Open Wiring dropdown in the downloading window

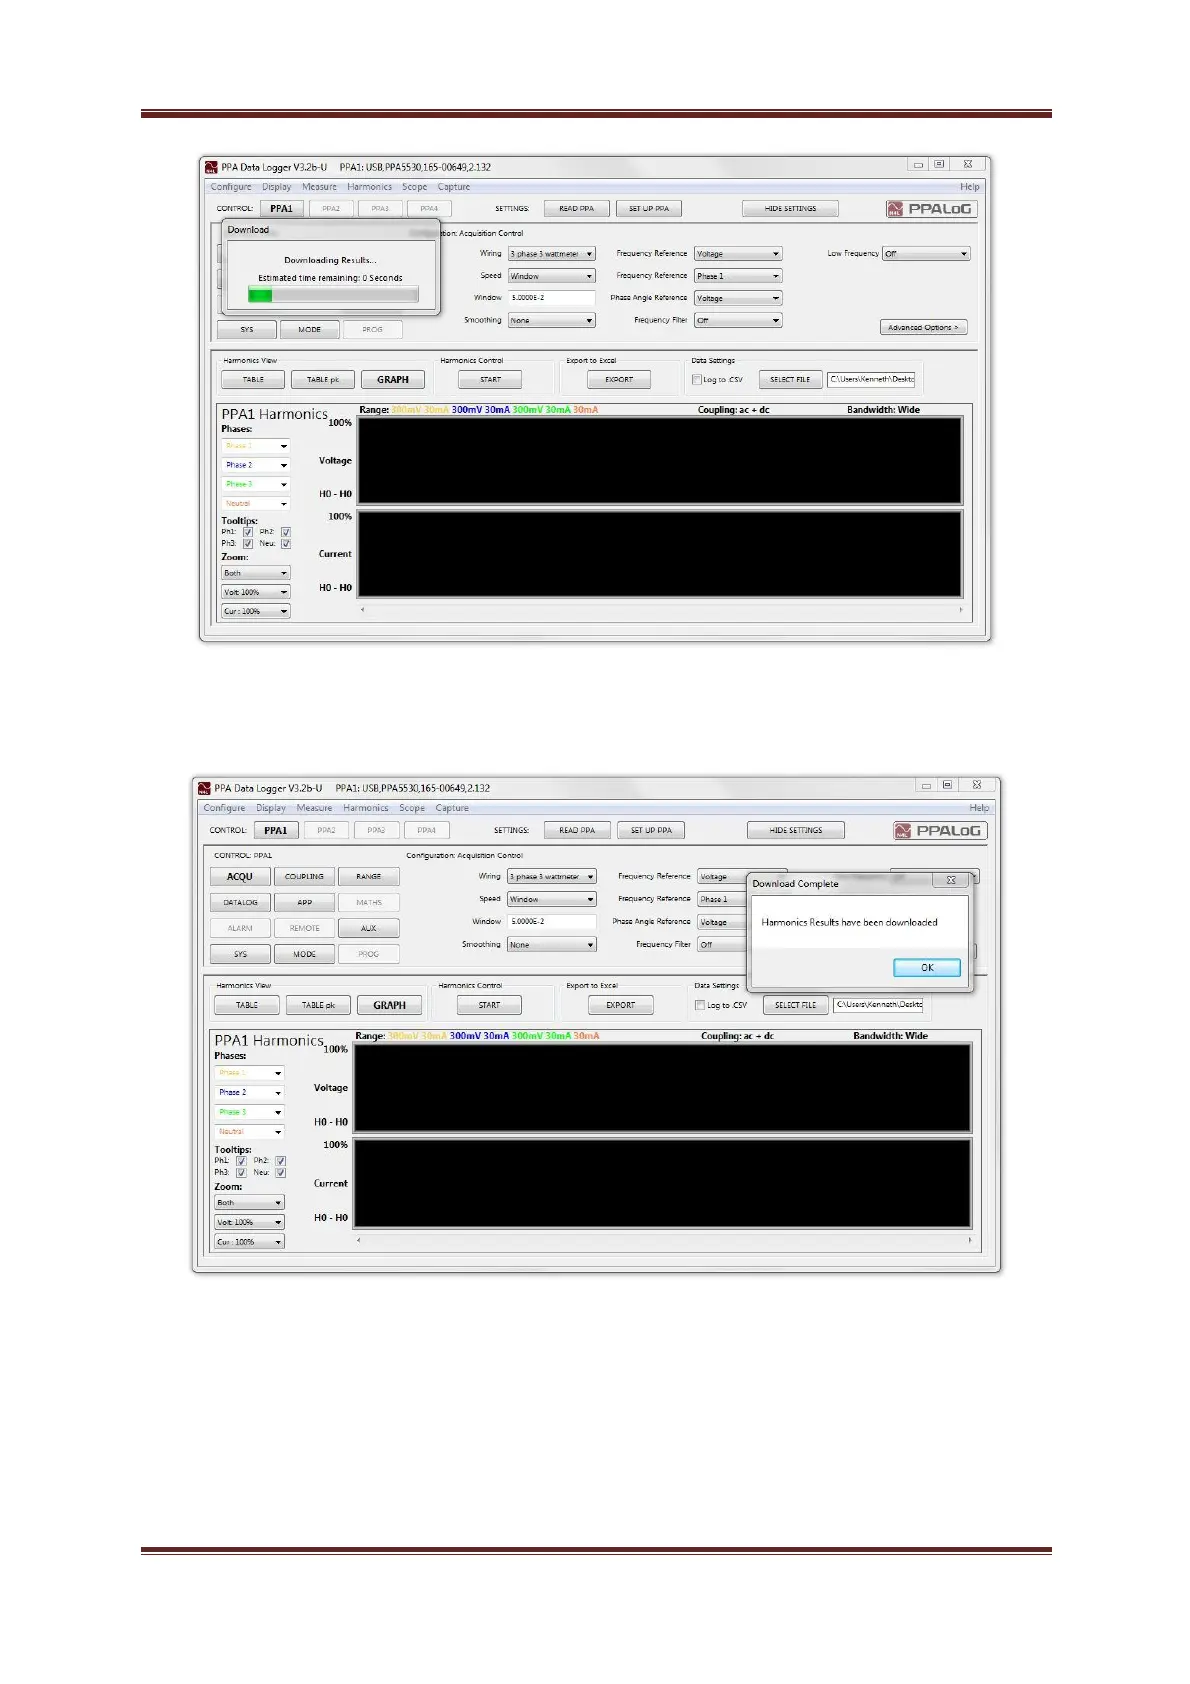(551, 254)
